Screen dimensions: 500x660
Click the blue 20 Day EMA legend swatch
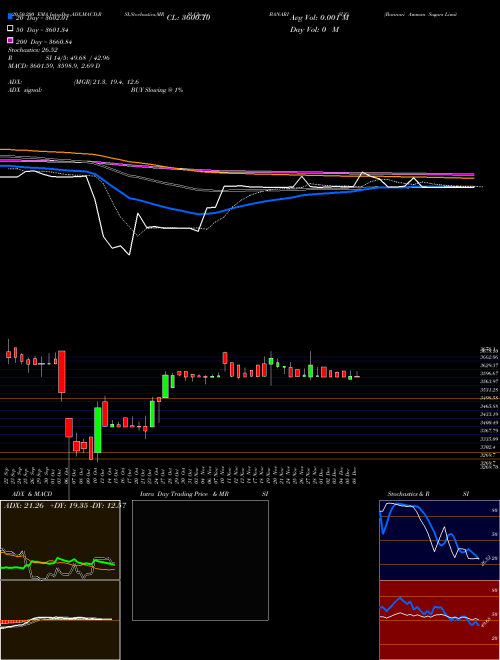[x=10, y=16]
